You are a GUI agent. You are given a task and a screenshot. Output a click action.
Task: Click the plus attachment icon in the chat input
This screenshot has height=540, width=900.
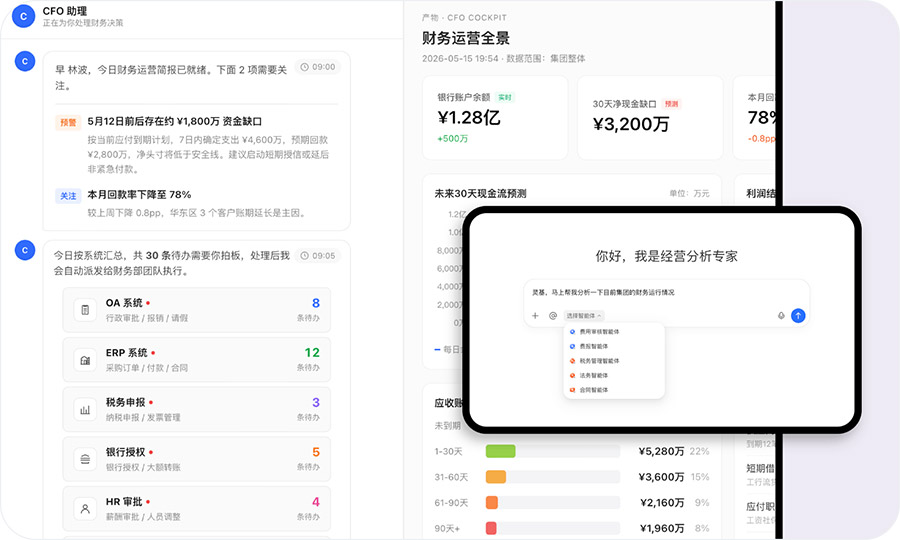pos(535,316)
